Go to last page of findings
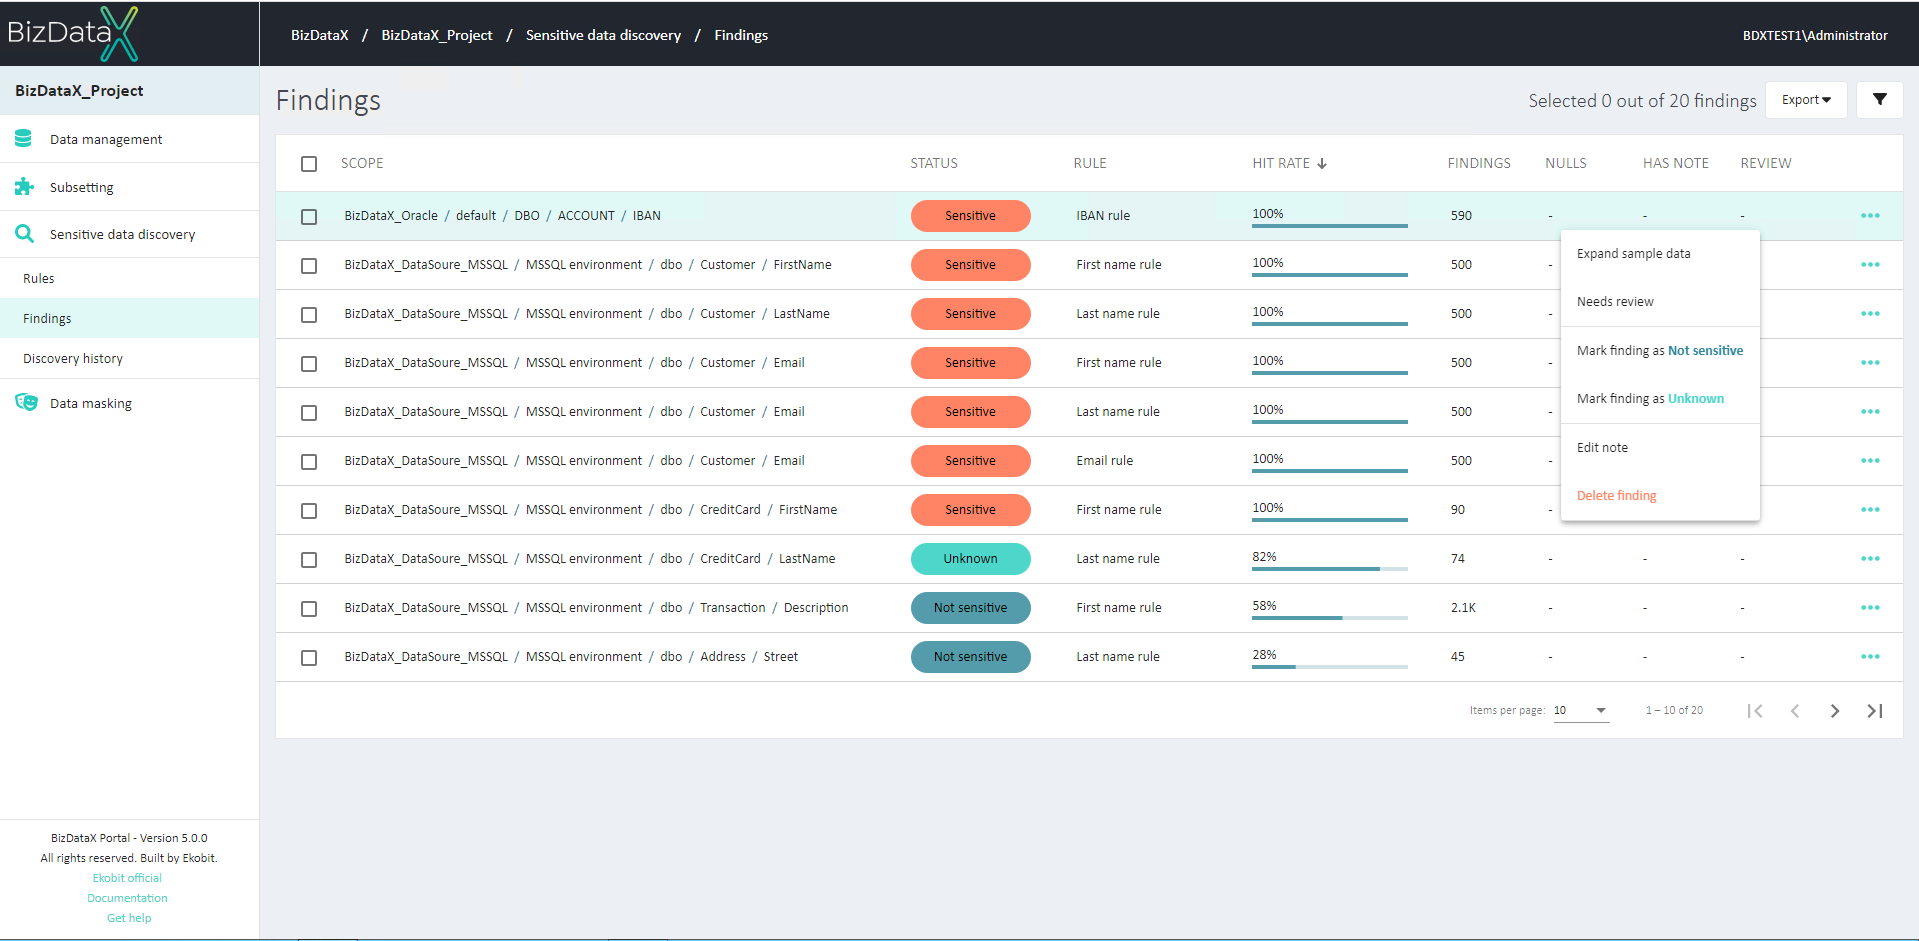The width and height of the screenshot is (1919, 941). (1875, 711)
